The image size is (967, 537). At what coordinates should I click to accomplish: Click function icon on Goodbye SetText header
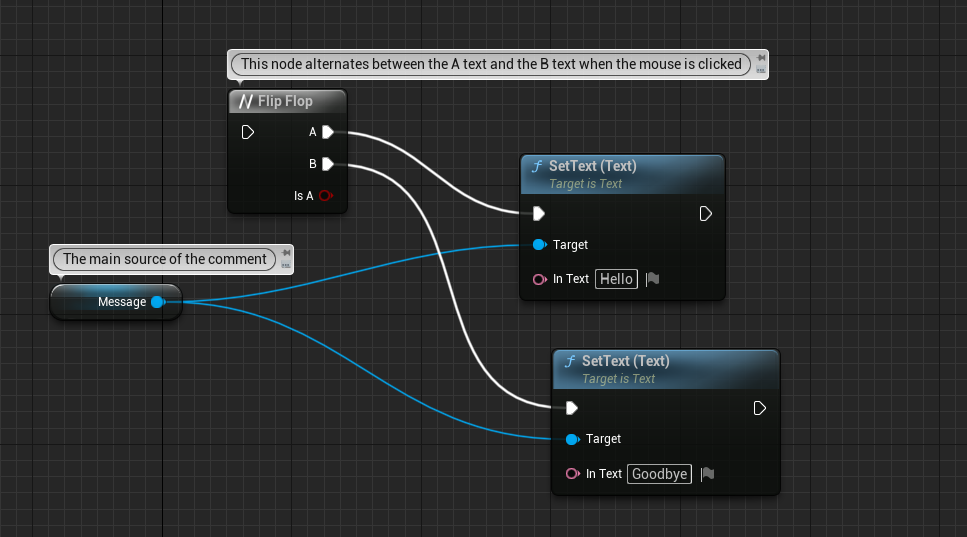pos(570,361)
